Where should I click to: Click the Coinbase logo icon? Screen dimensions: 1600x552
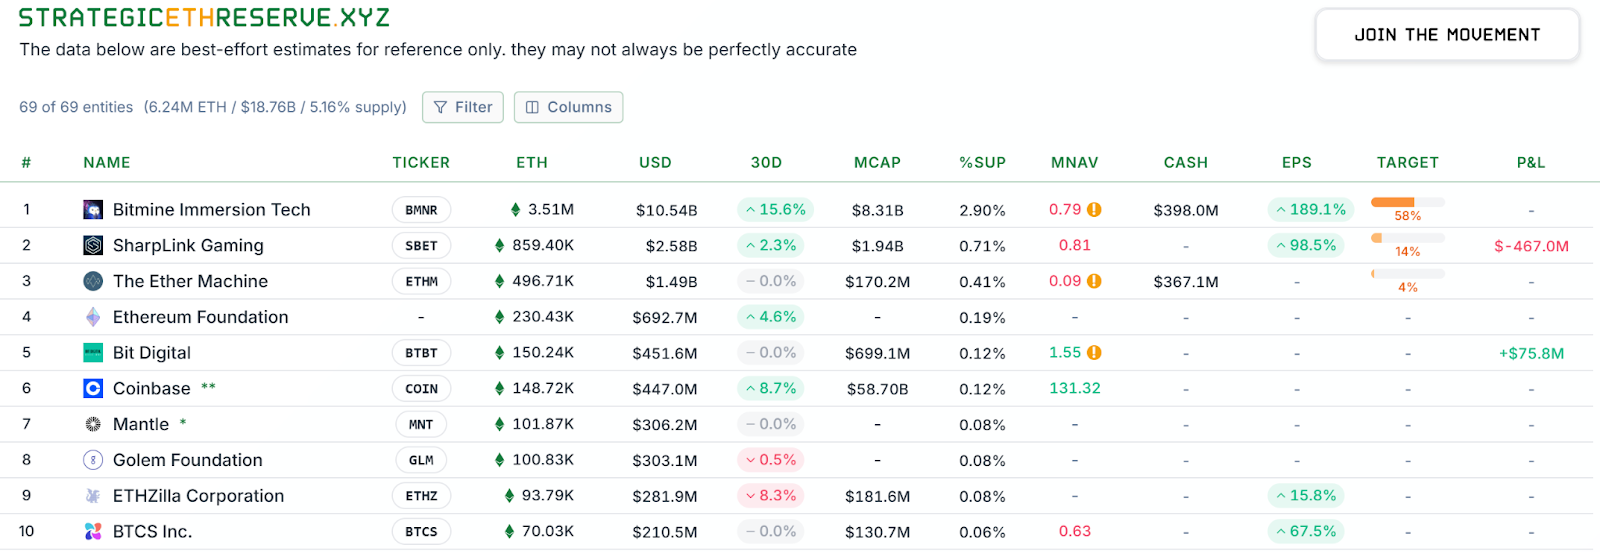coord(93,389)
